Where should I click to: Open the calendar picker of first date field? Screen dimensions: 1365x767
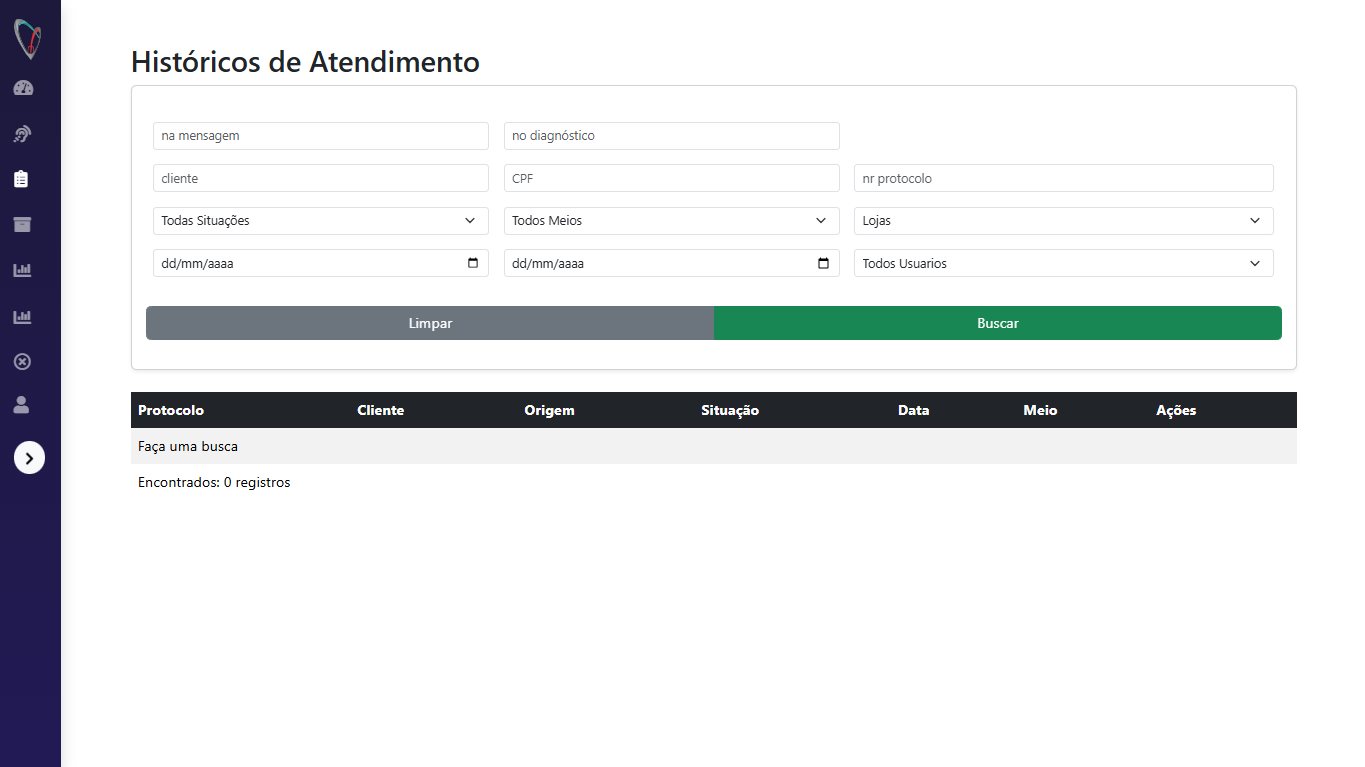click(473, 264)
